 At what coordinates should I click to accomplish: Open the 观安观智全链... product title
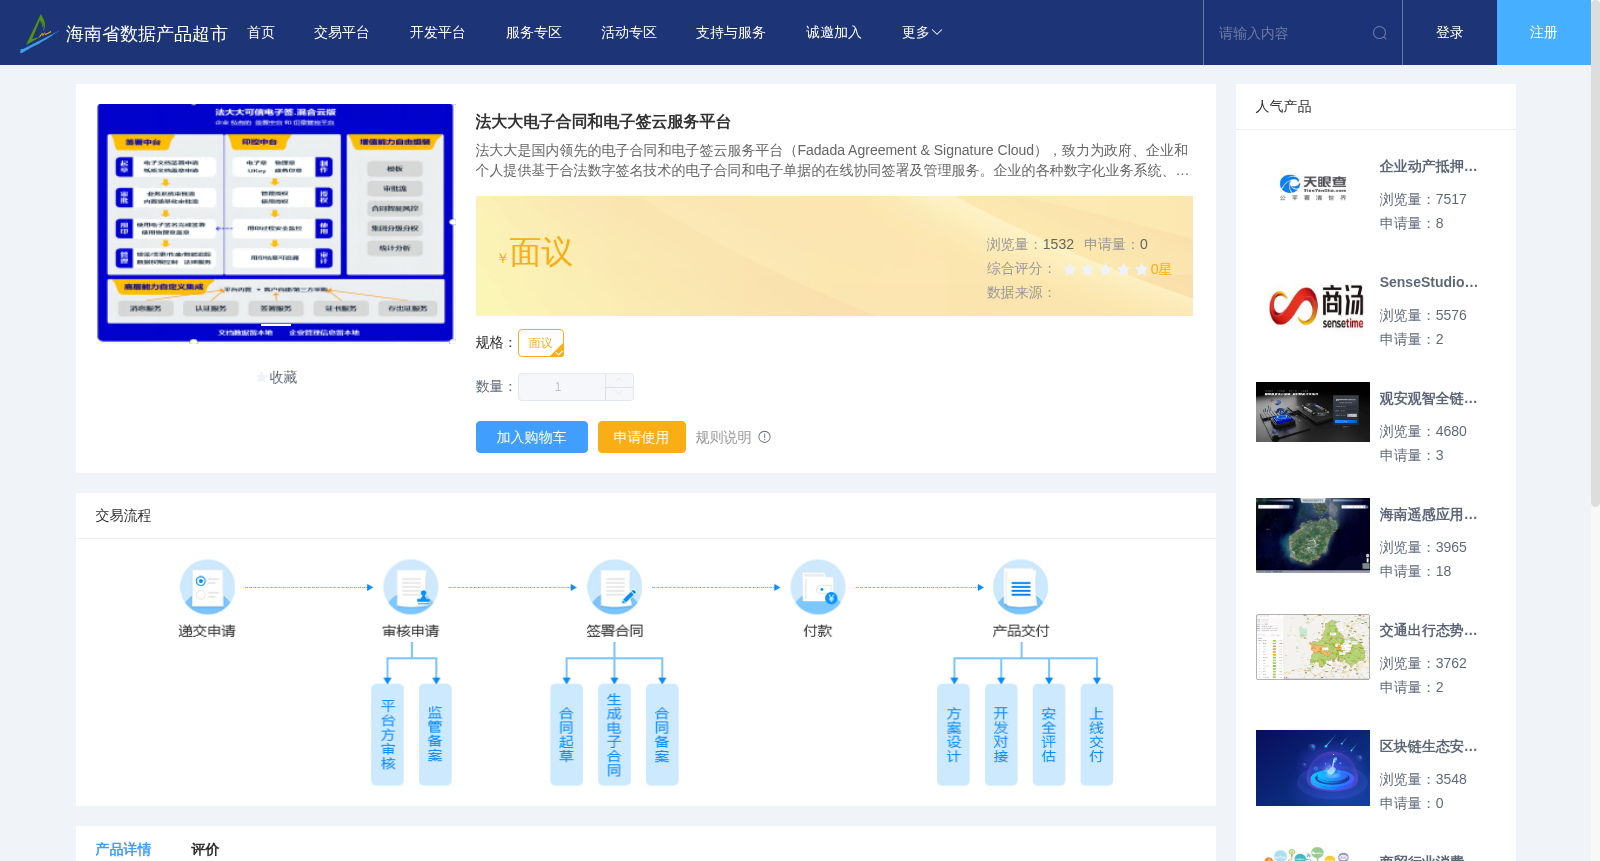pyautogui.click(x=1428, y=399)
